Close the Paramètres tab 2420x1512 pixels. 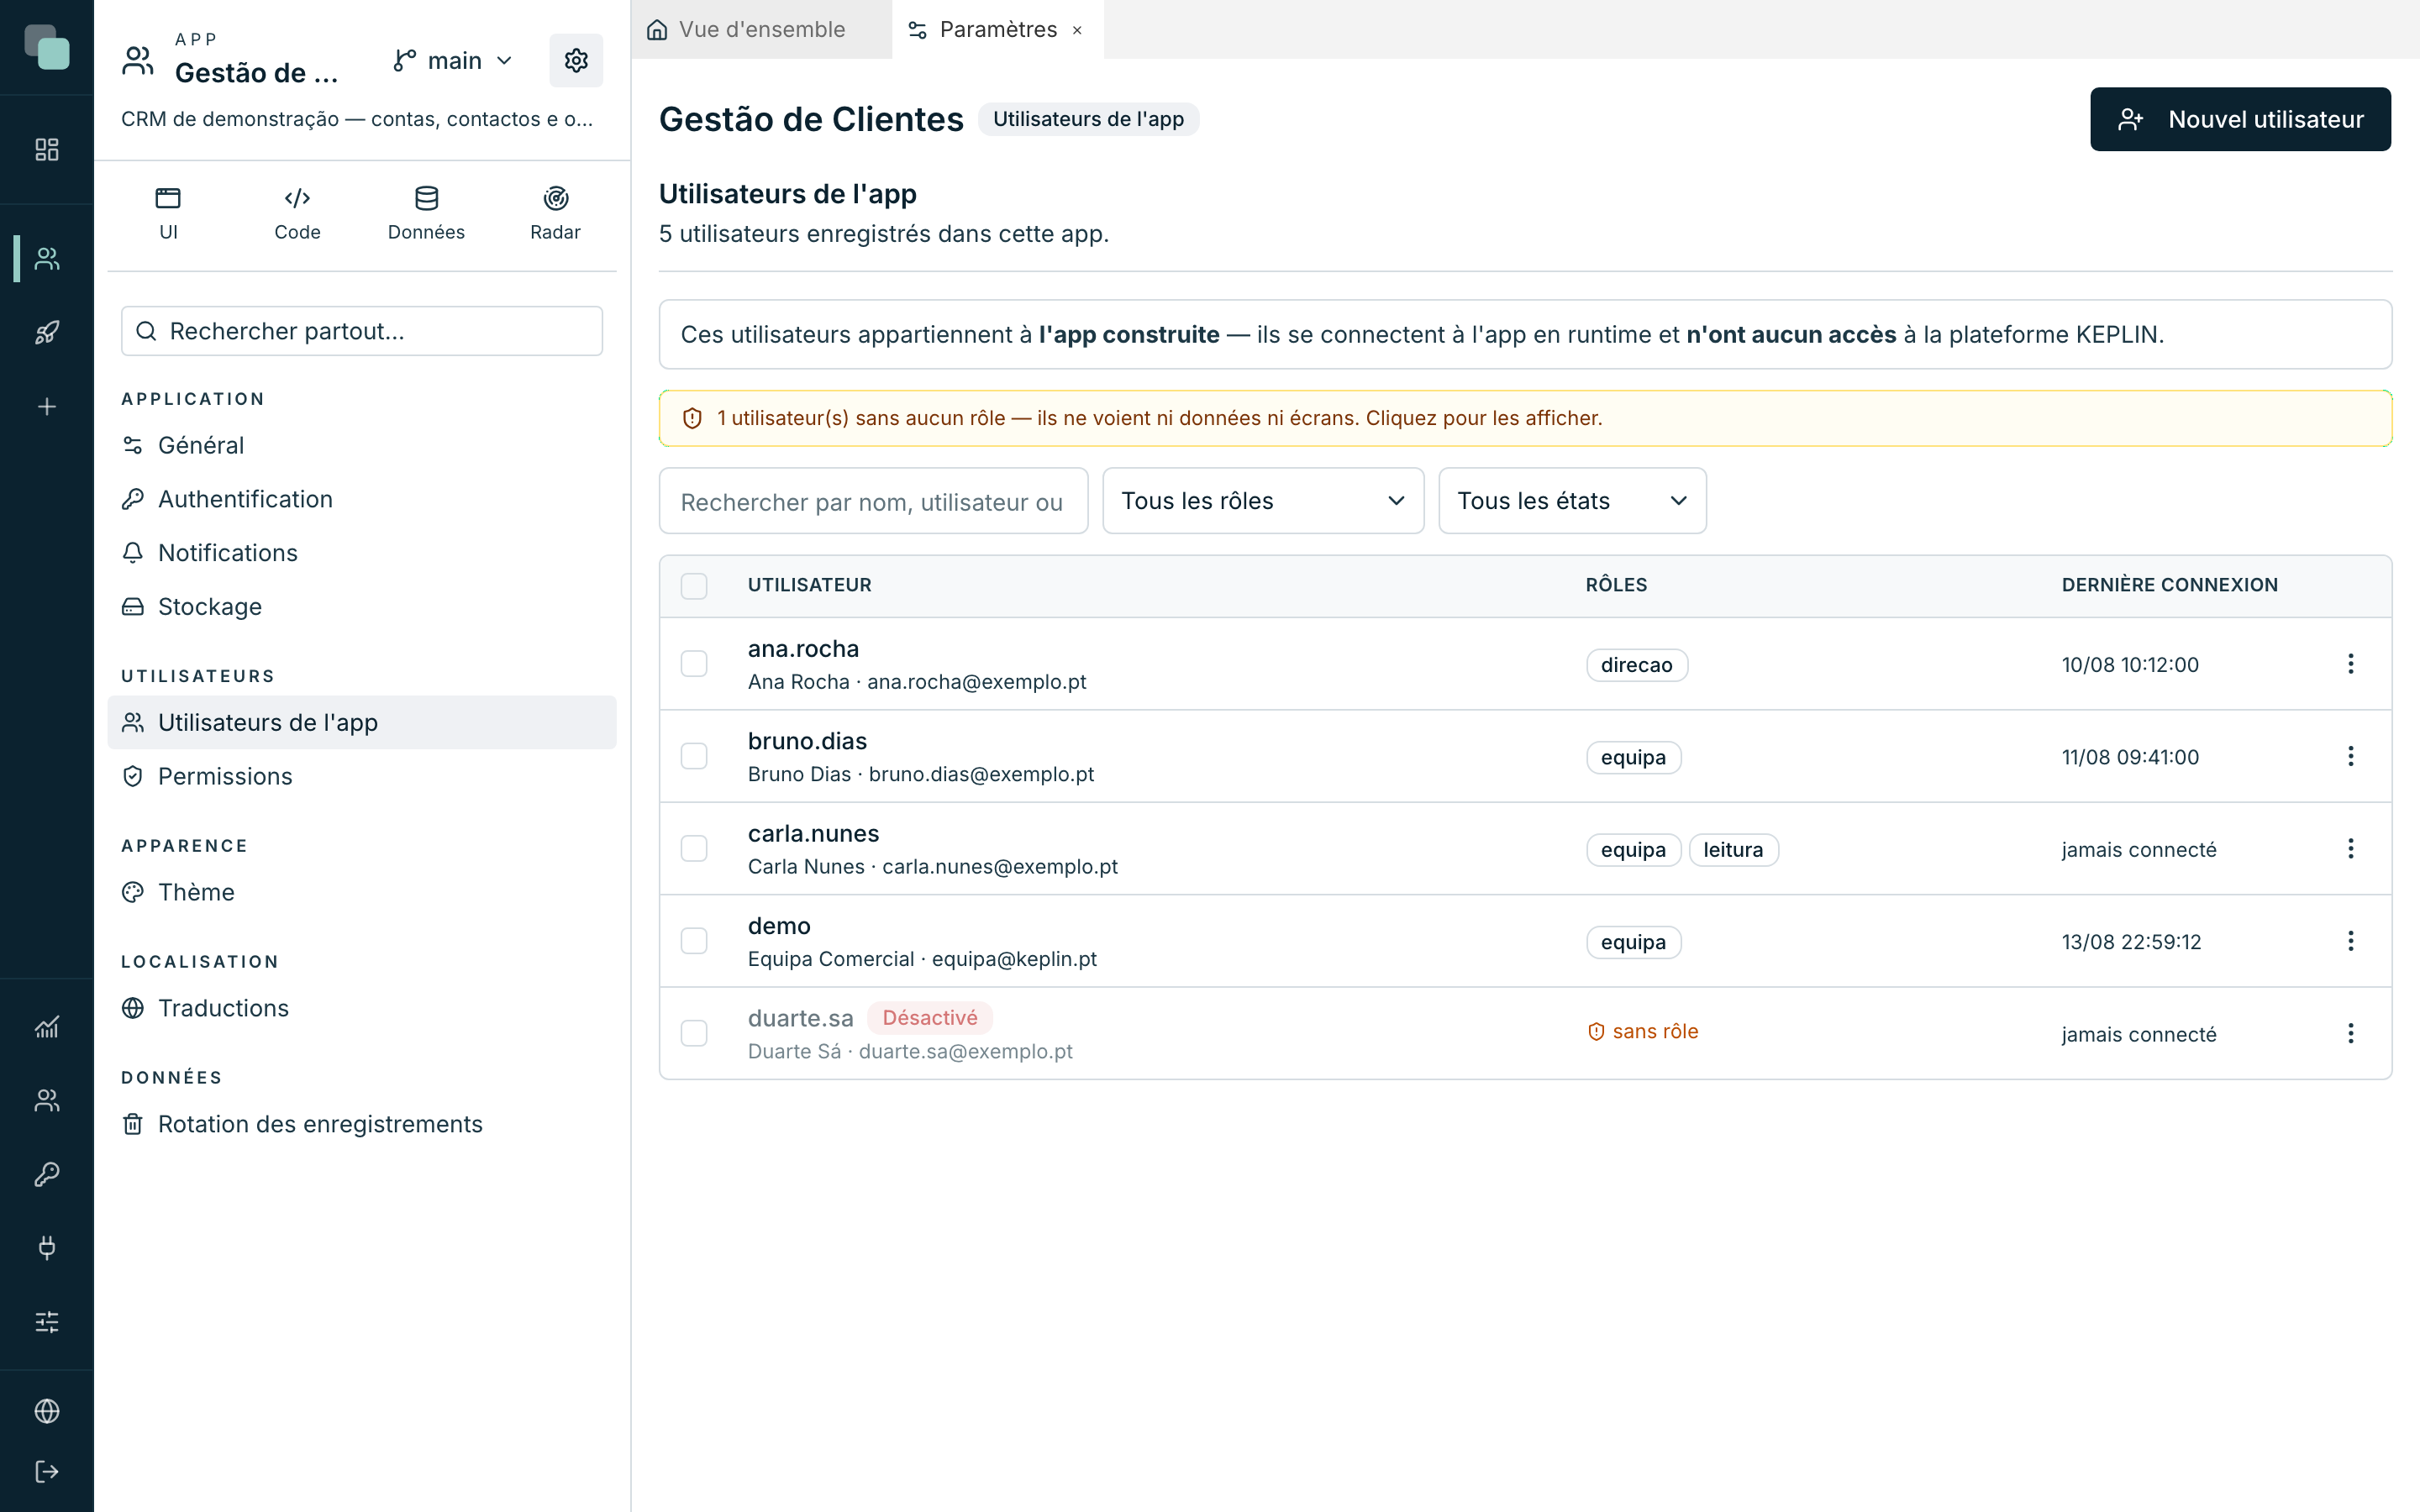1077,31
